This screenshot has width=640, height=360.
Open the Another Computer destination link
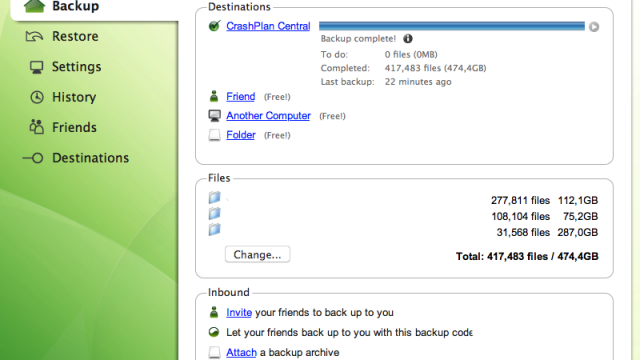coord(268,116)
